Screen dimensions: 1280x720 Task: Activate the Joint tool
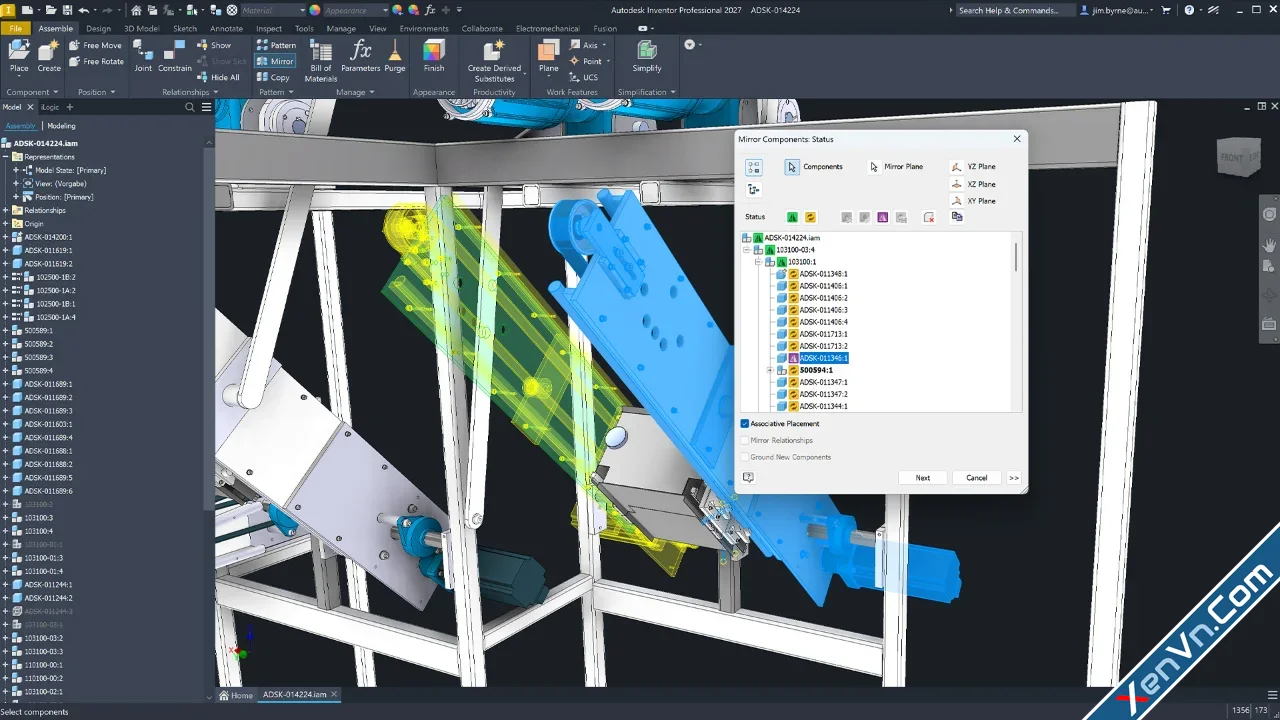143,57
